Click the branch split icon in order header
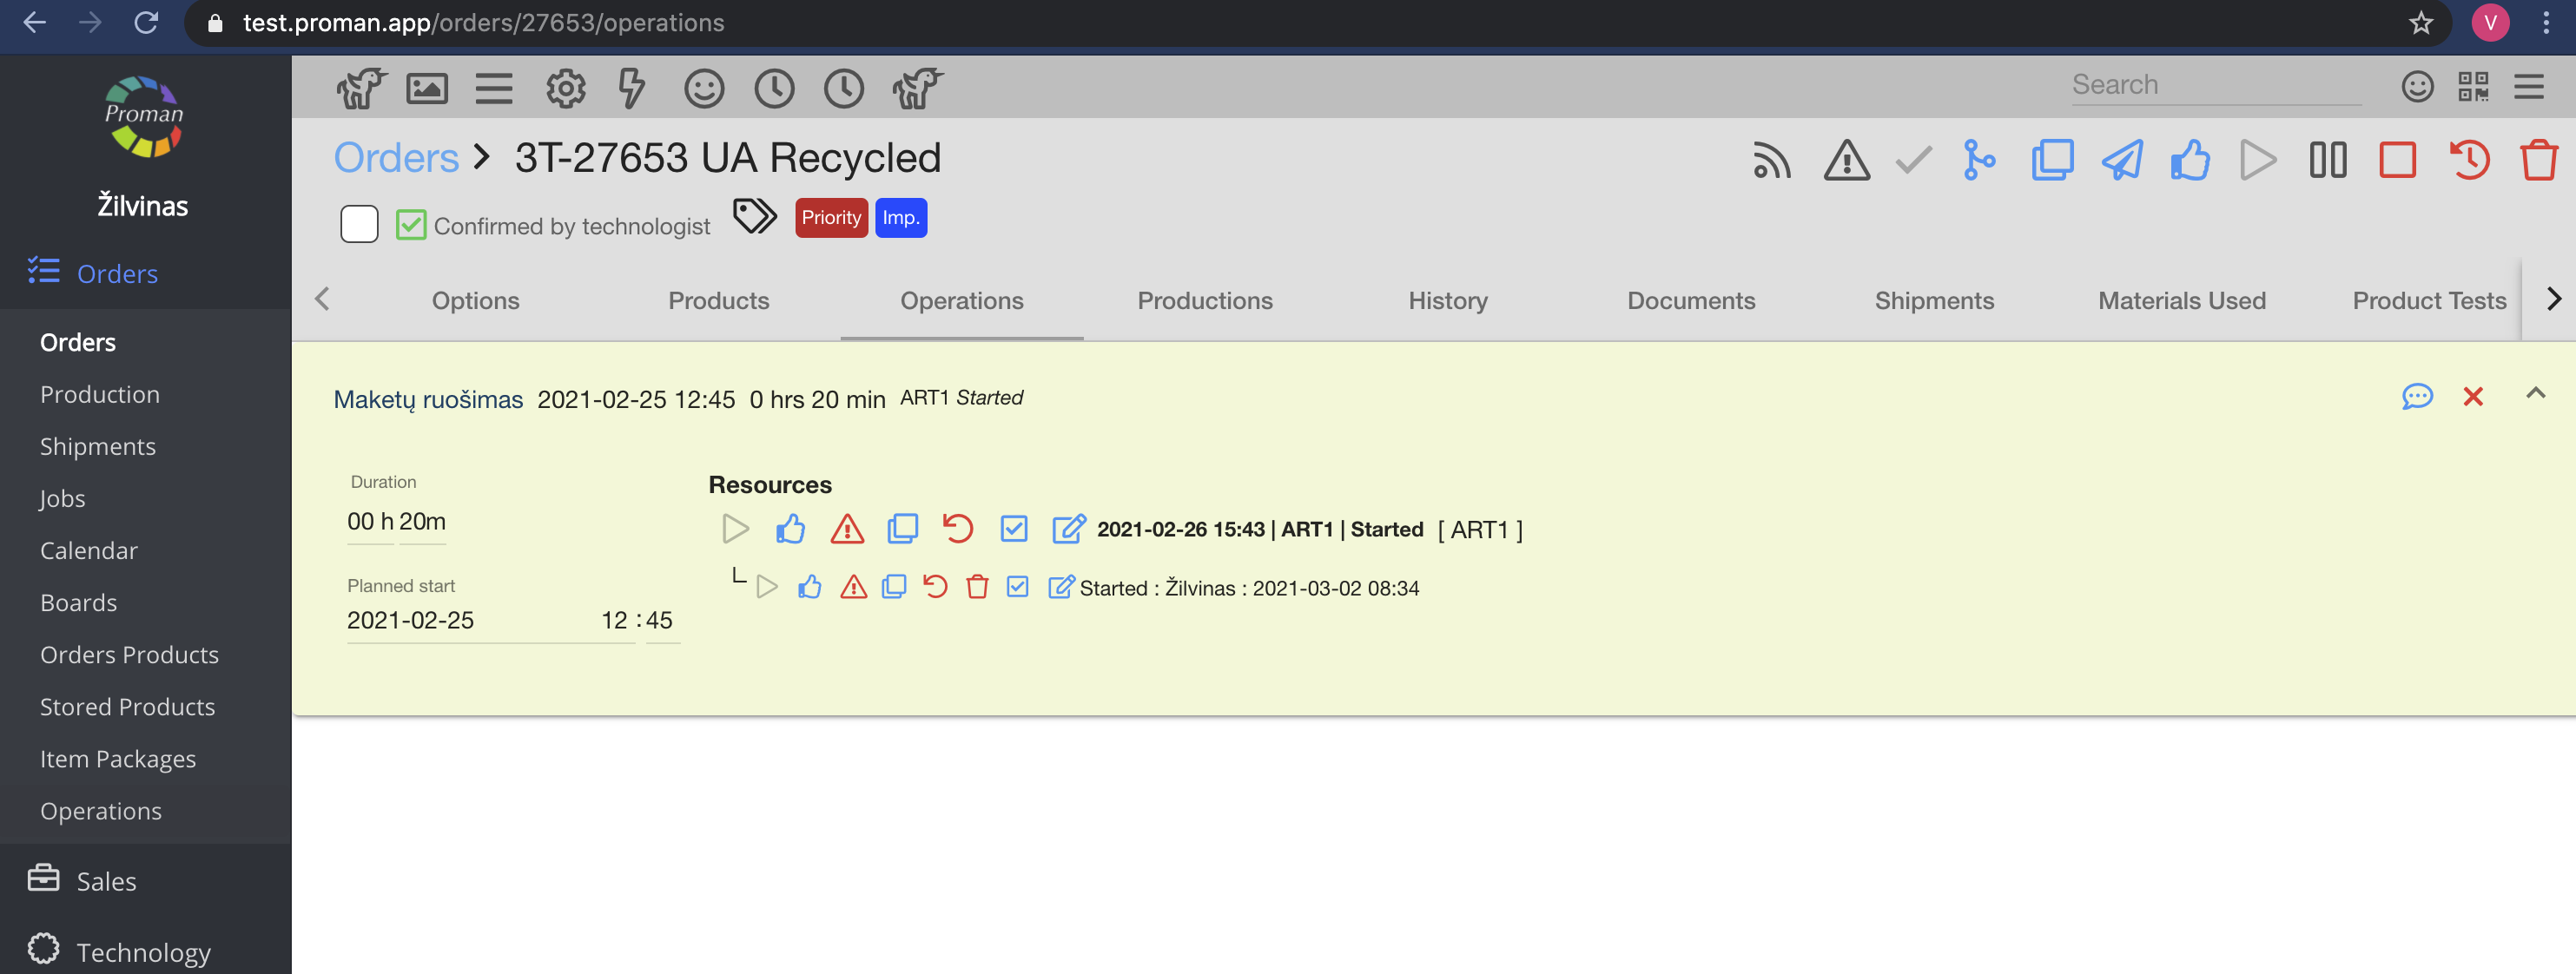 point(1978,160)
